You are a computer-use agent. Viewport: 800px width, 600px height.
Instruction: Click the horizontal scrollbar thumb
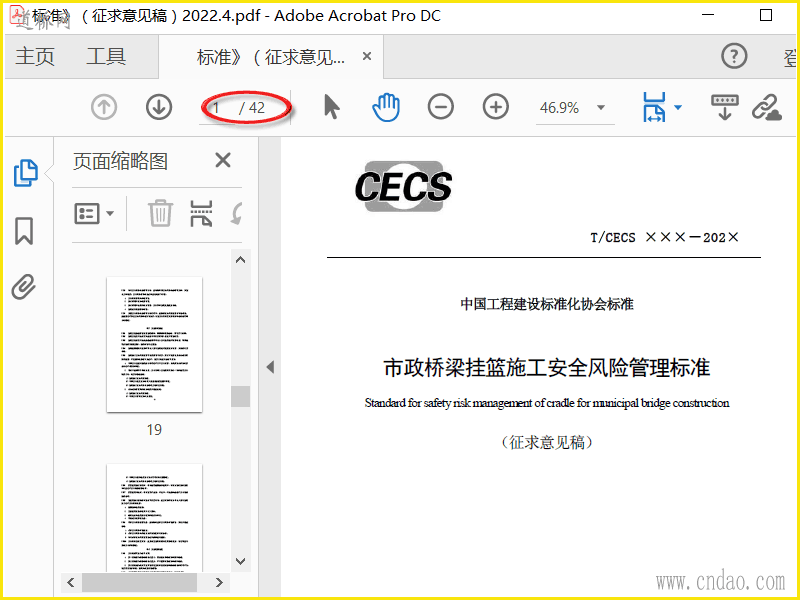point(139,582)
